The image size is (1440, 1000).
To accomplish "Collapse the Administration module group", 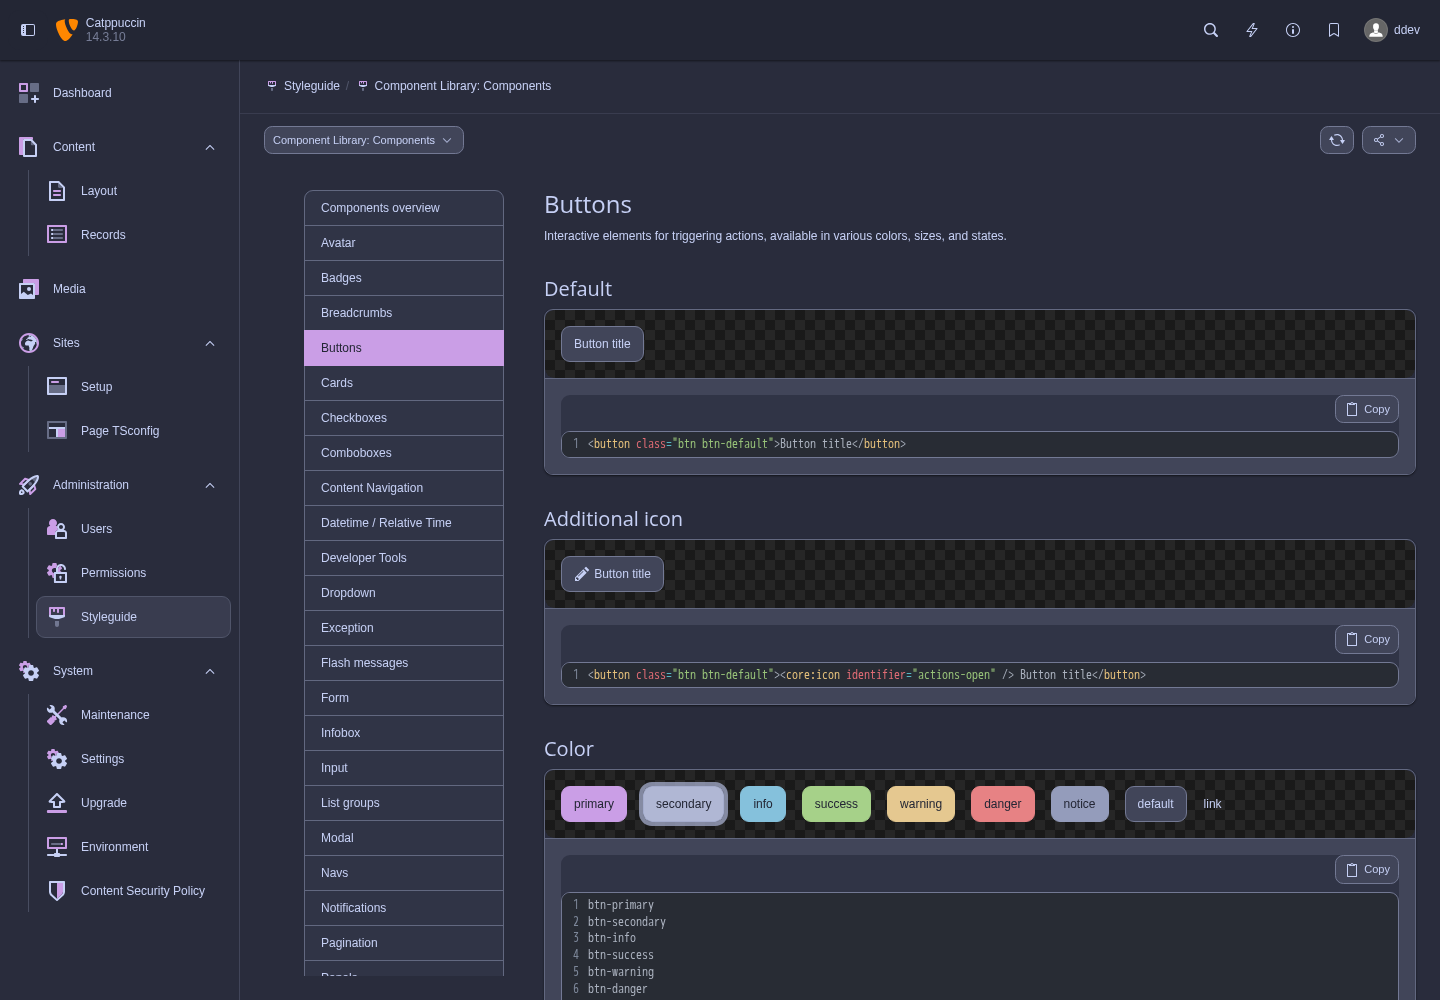I will click(x=210, y=485).
